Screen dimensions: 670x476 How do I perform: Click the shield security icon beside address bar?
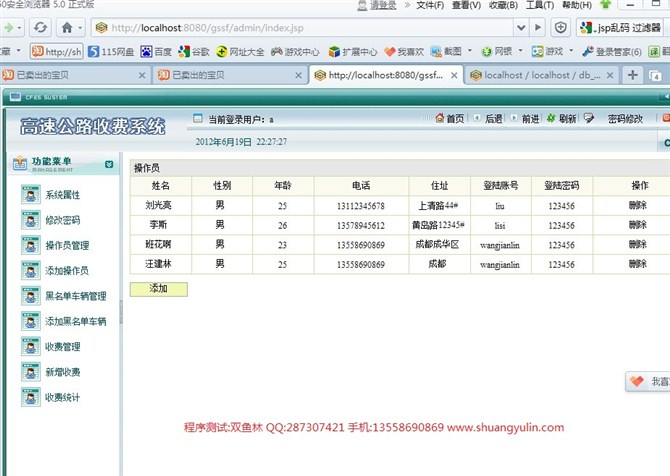point(560,28)
